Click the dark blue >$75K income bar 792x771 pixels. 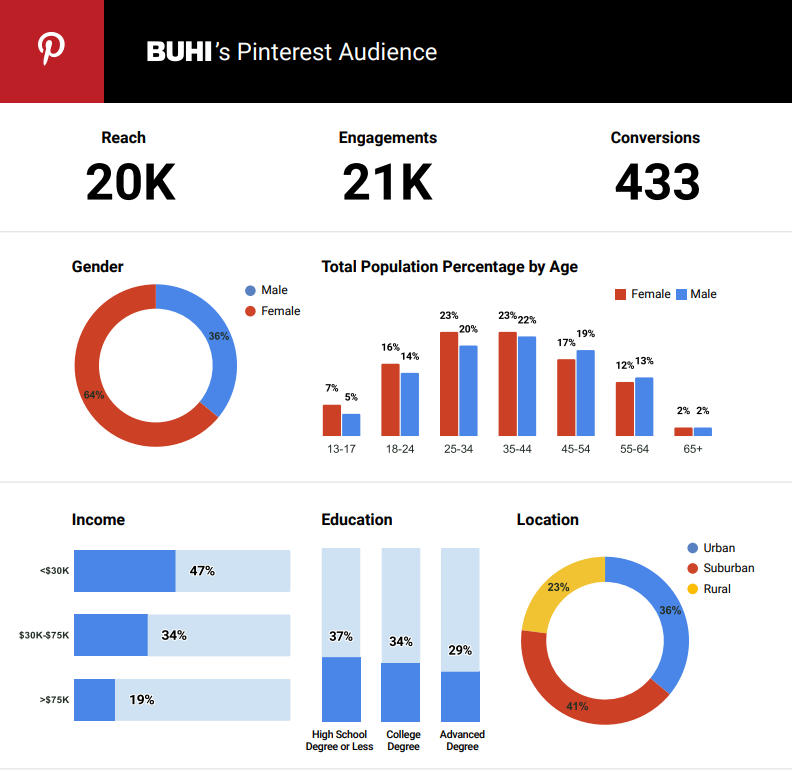pos(94,700)
